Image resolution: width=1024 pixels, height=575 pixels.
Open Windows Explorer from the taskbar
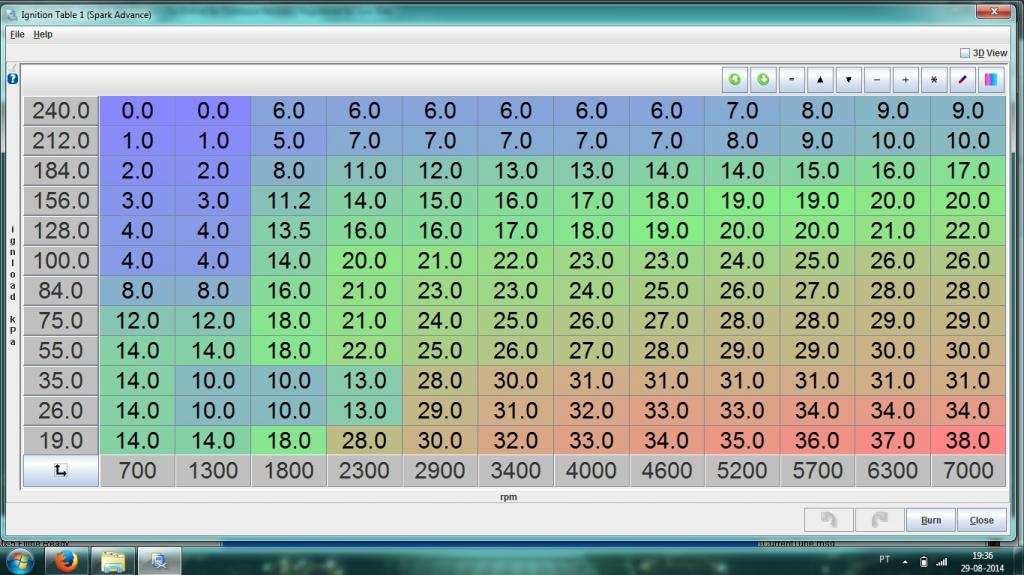[112, 561]
